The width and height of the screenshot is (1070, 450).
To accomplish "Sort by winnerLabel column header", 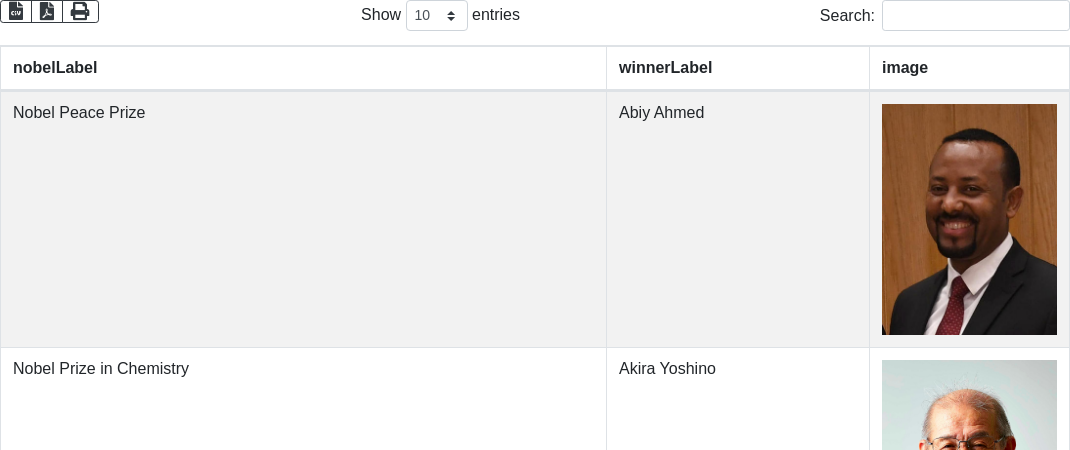I will [x=665, y=68].
